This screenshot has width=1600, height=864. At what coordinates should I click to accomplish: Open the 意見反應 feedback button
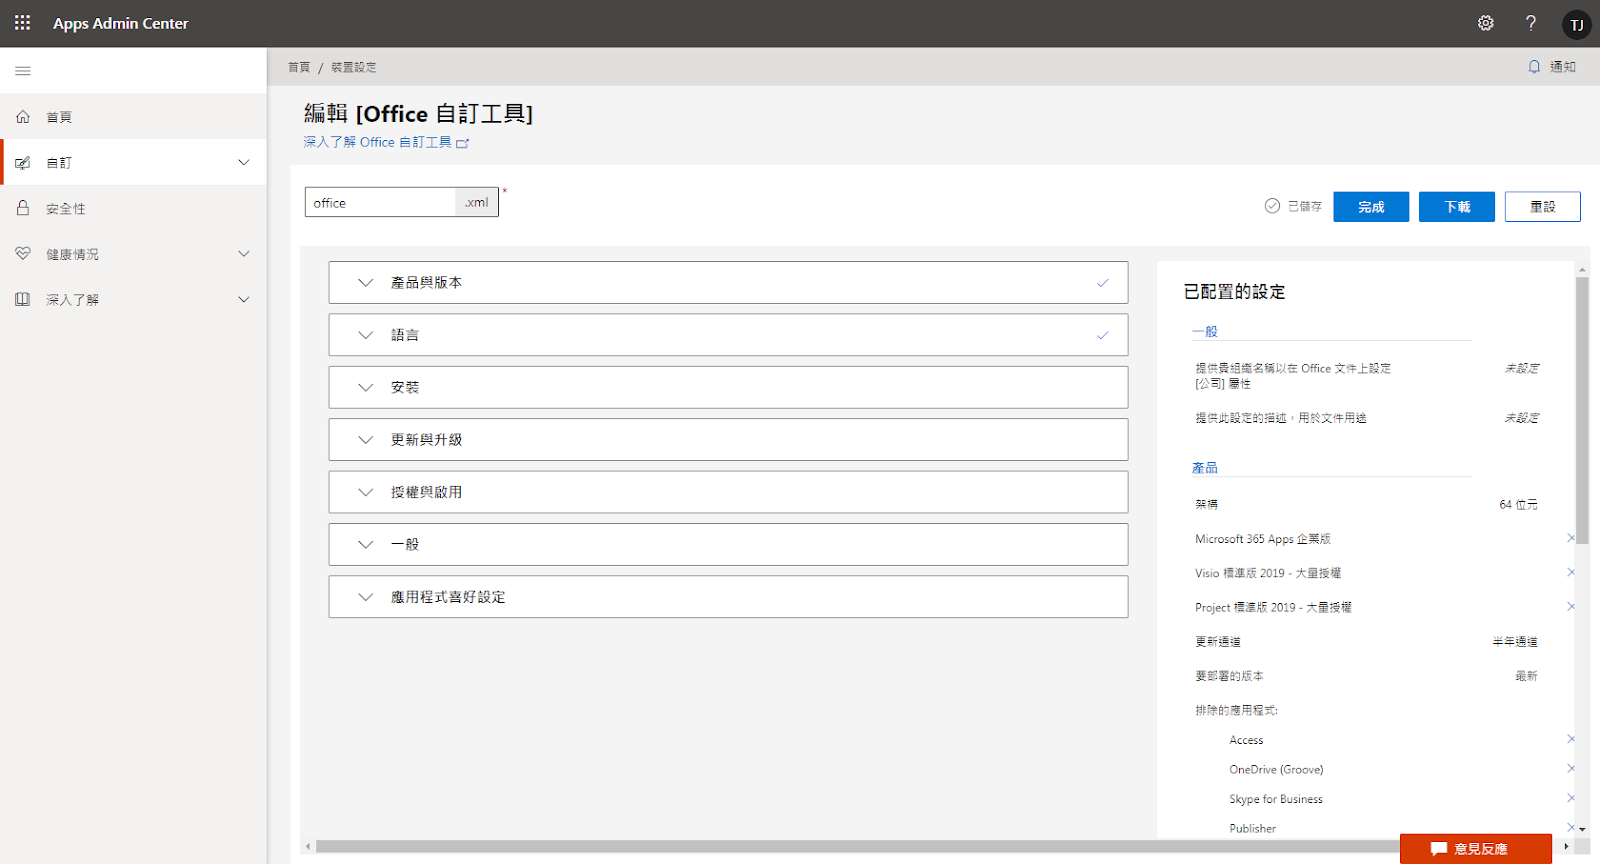tap(1476, 849)
